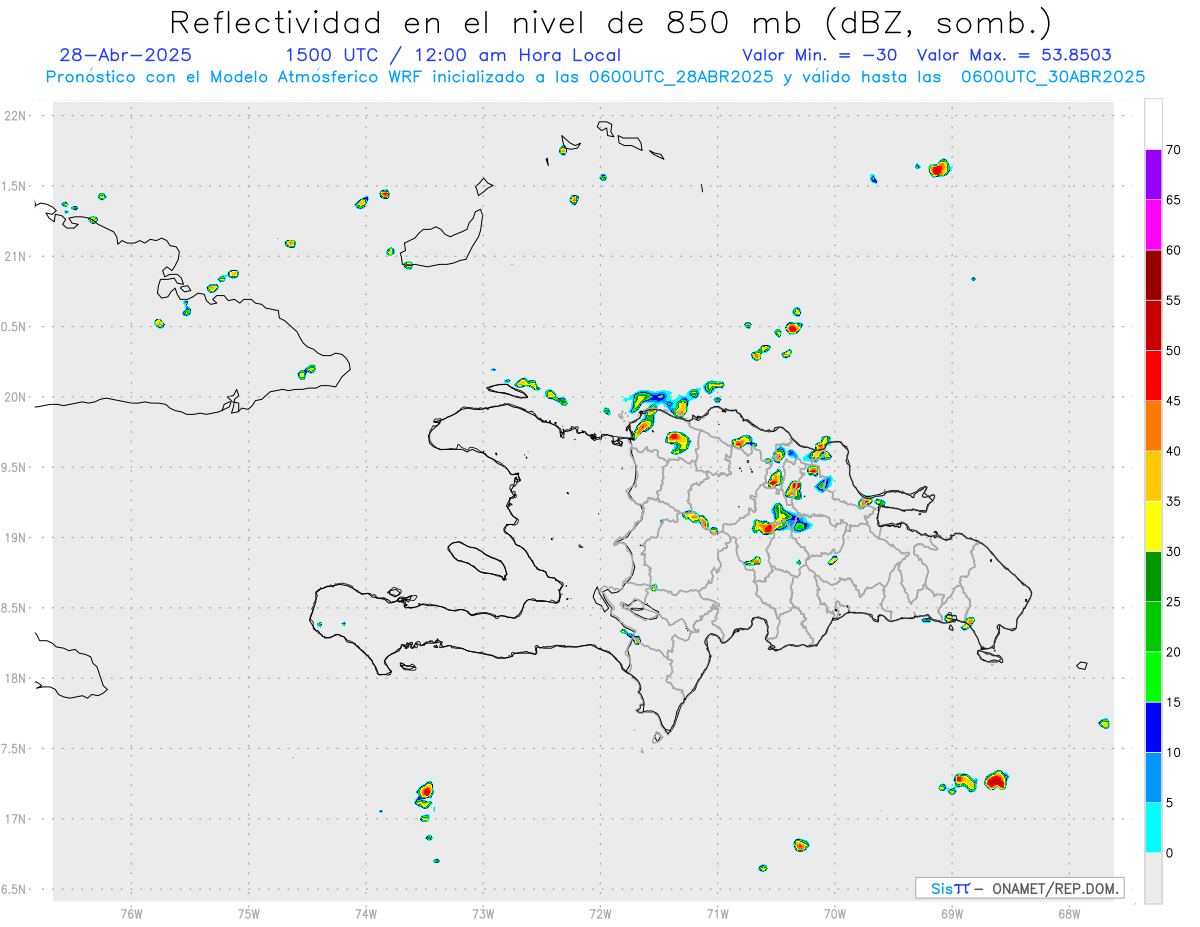Click the storm cell near 21.5N 69W
The height and width of the screenshot is (927, 1200).
[x=939, y=167]
